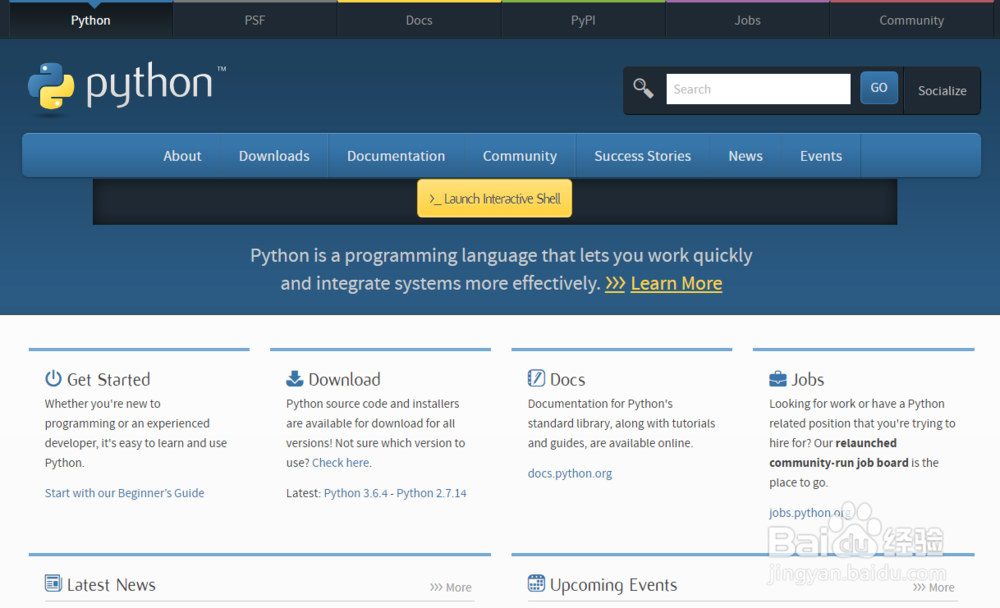
Task: Visit the jobs.python.org link
Action: tap(810, 513)
